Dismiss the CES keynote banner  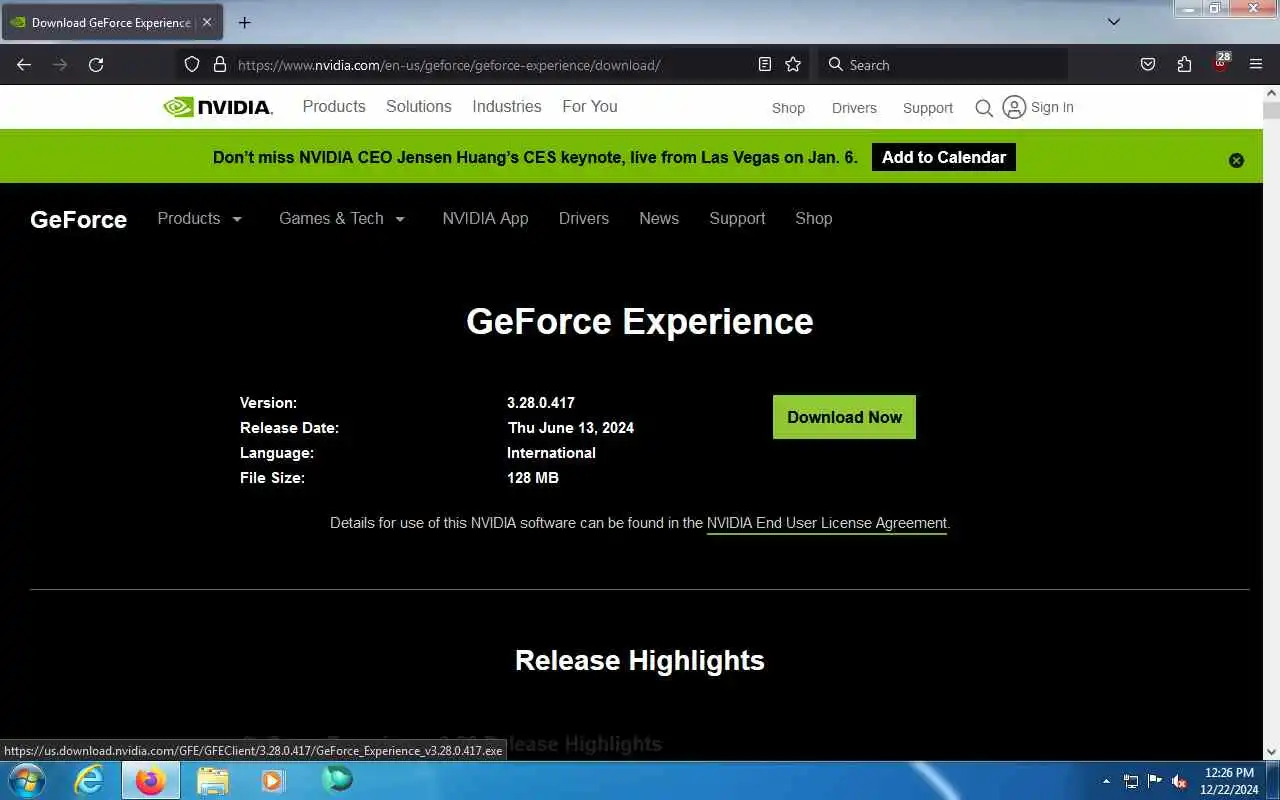click(1236, 160)
